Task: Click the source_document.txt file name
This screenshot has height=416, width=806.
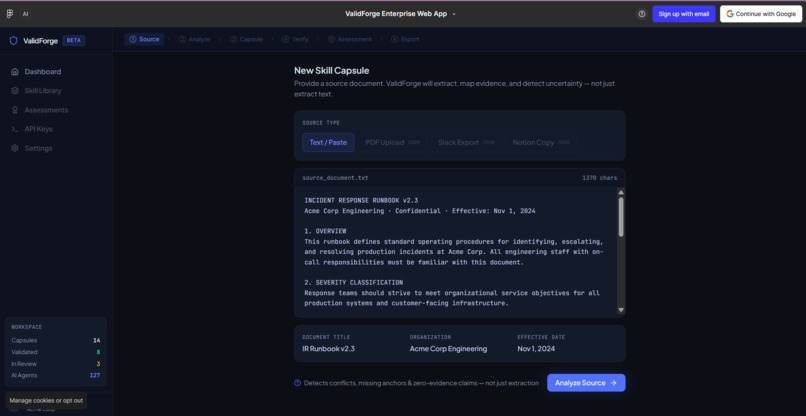Action: [335, 178]
